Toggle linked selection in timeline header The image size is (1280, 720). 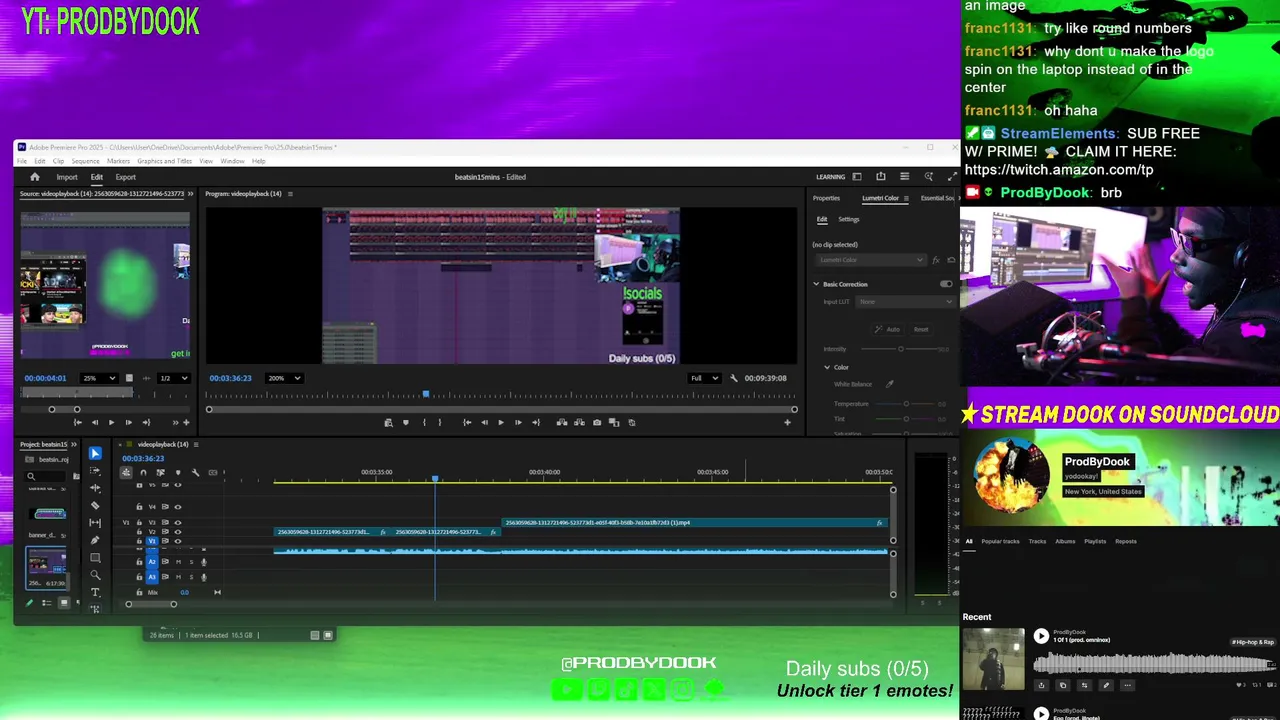160,472
